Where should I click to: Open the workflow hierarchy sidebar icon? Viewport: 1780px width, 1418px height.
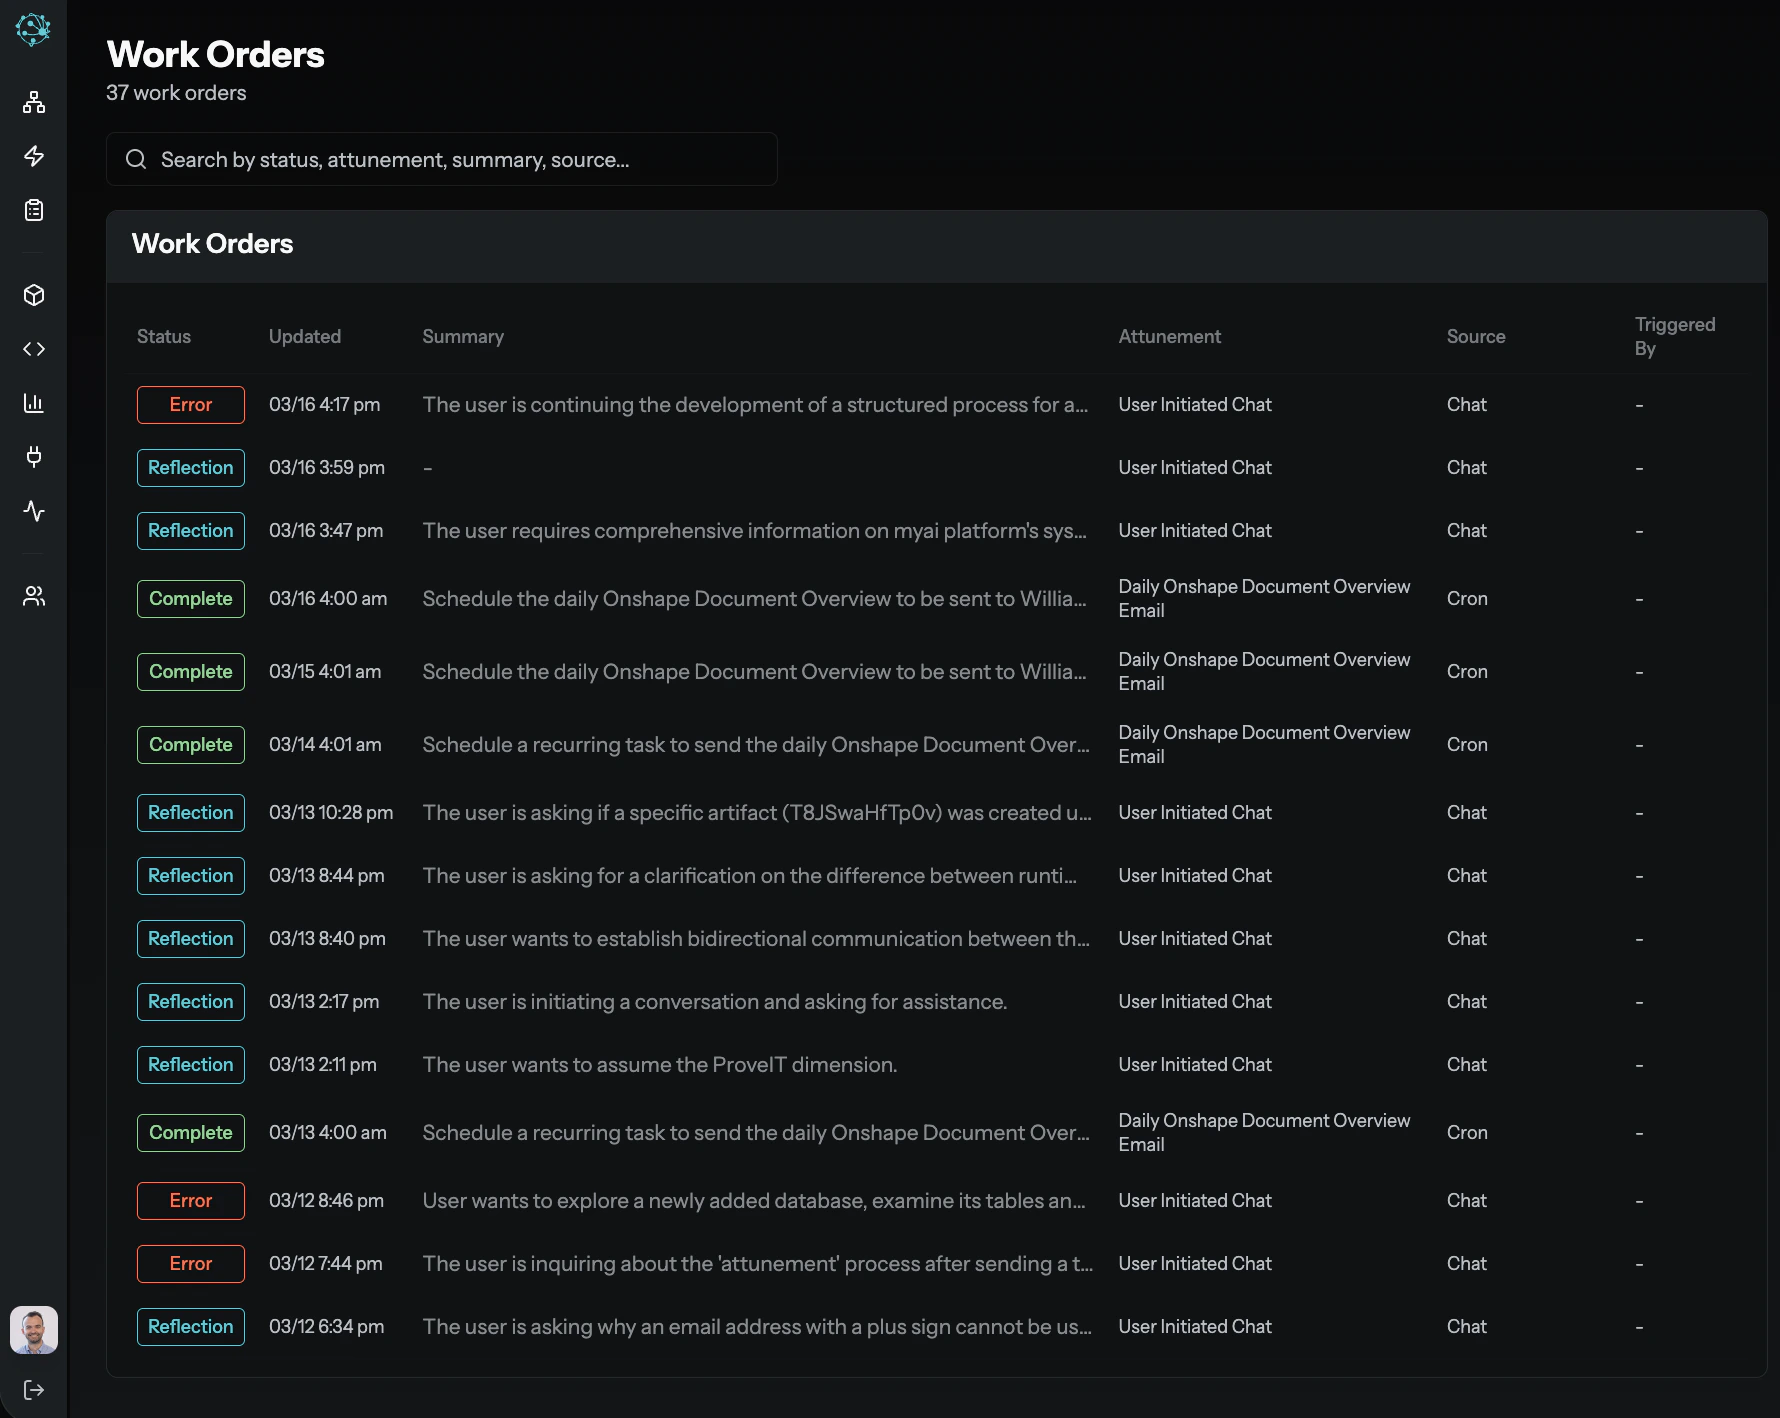point(34,101)
